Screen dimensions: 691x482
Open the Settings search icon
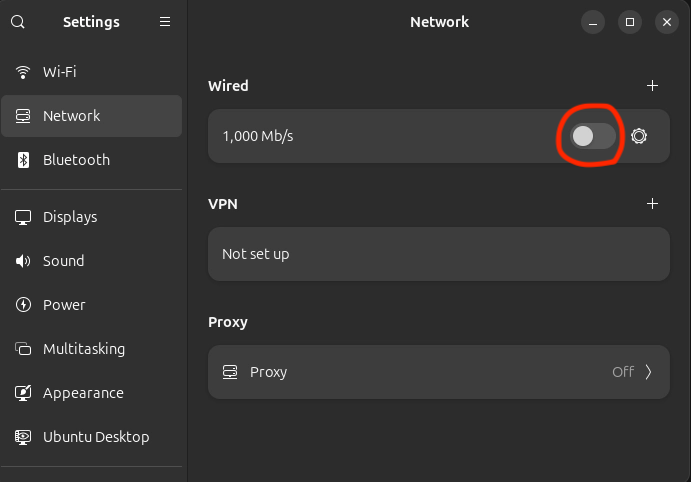pos(18,22)
